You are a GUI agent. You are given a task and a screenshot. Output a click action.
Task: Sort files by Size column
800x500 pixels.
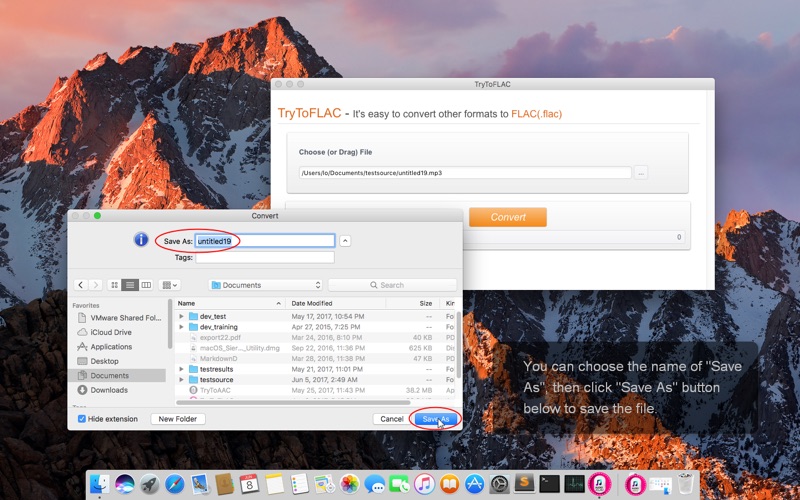tap(412, 303)
